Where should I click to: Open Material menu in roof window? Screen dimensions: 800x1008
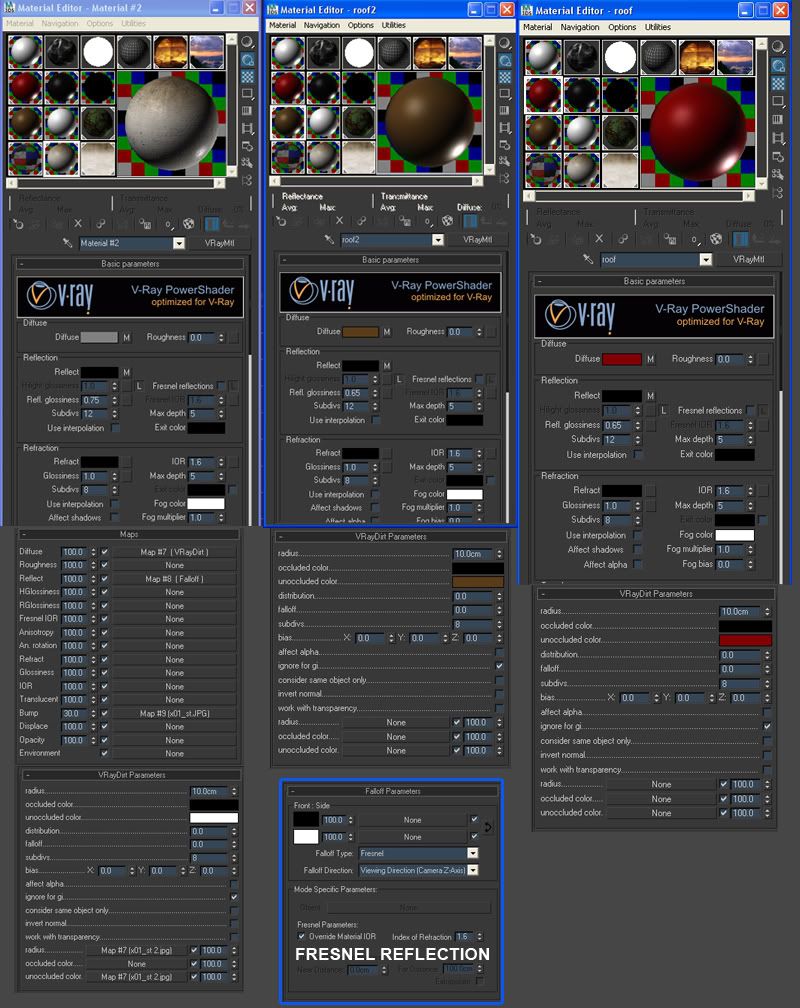tap(538, 27)
